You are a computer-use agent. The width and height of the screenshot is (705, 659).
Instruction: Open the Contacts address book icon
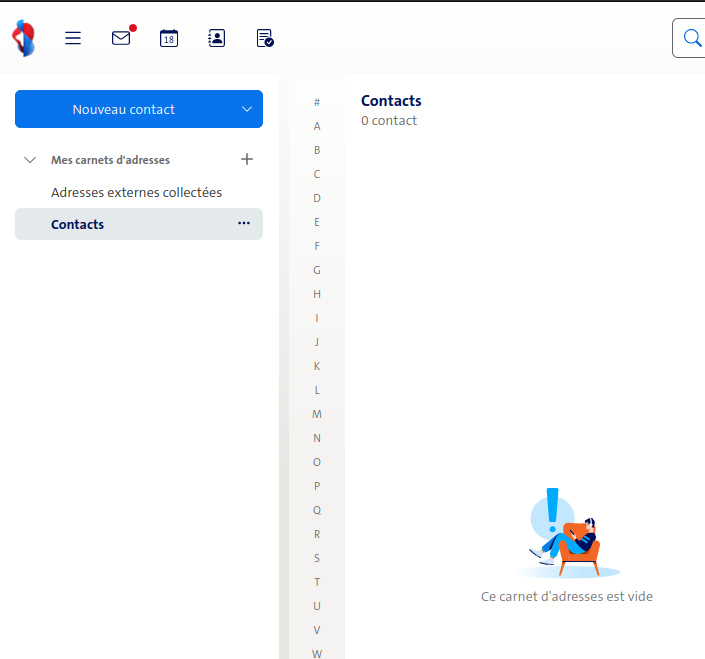point(217,38)
